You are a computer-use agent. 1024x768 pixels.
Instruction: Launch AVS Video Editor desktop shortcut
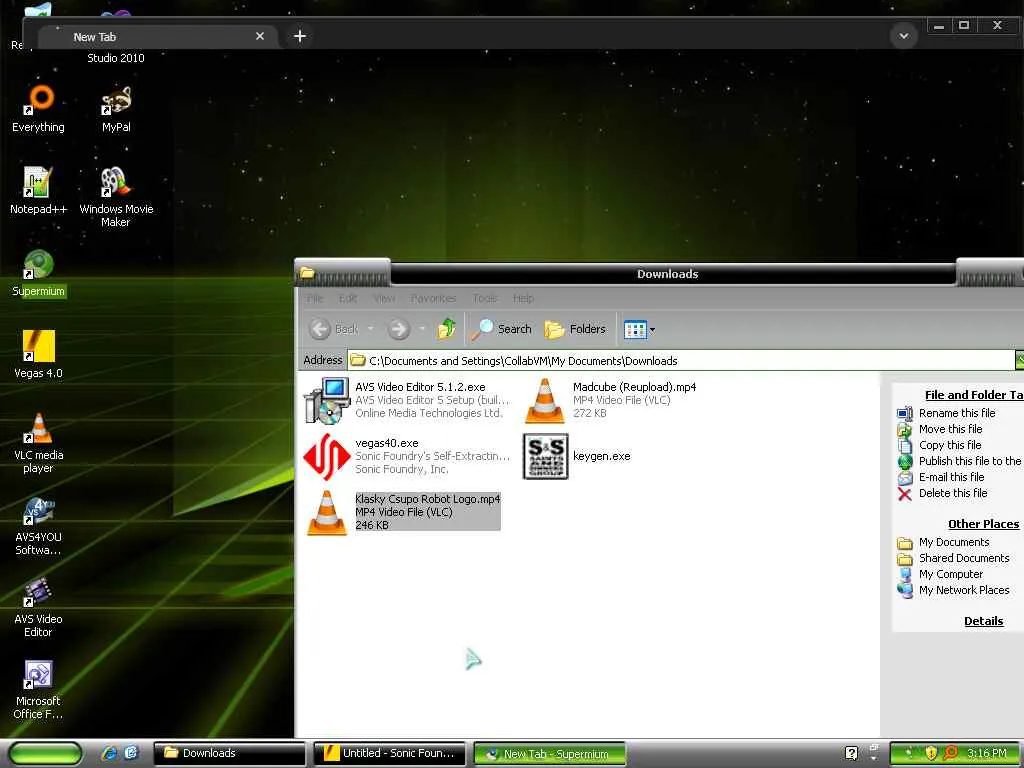pyautogui.click(x=39, y=607)
